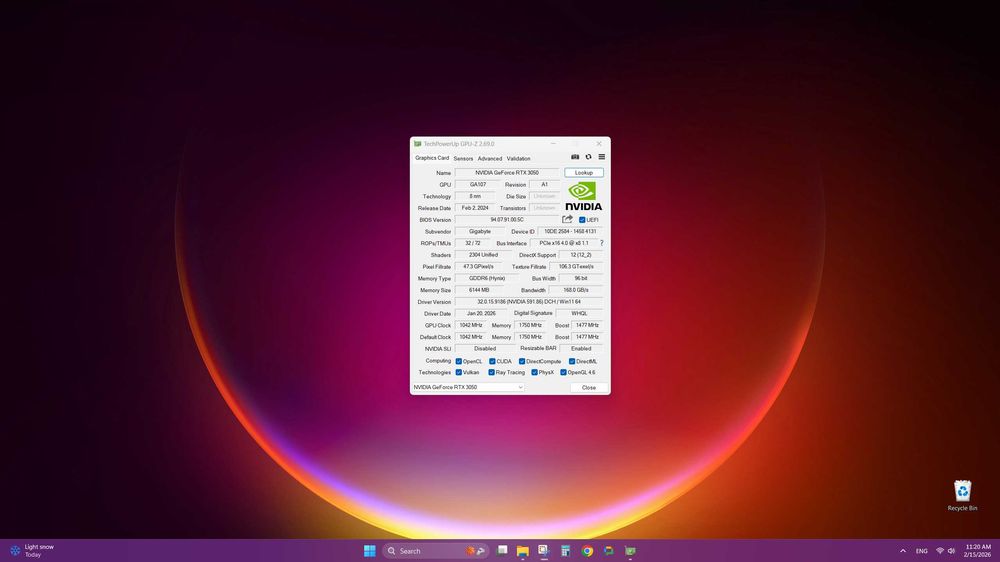
Task: Show hidden system tray icons
Action: pos(902,551)
